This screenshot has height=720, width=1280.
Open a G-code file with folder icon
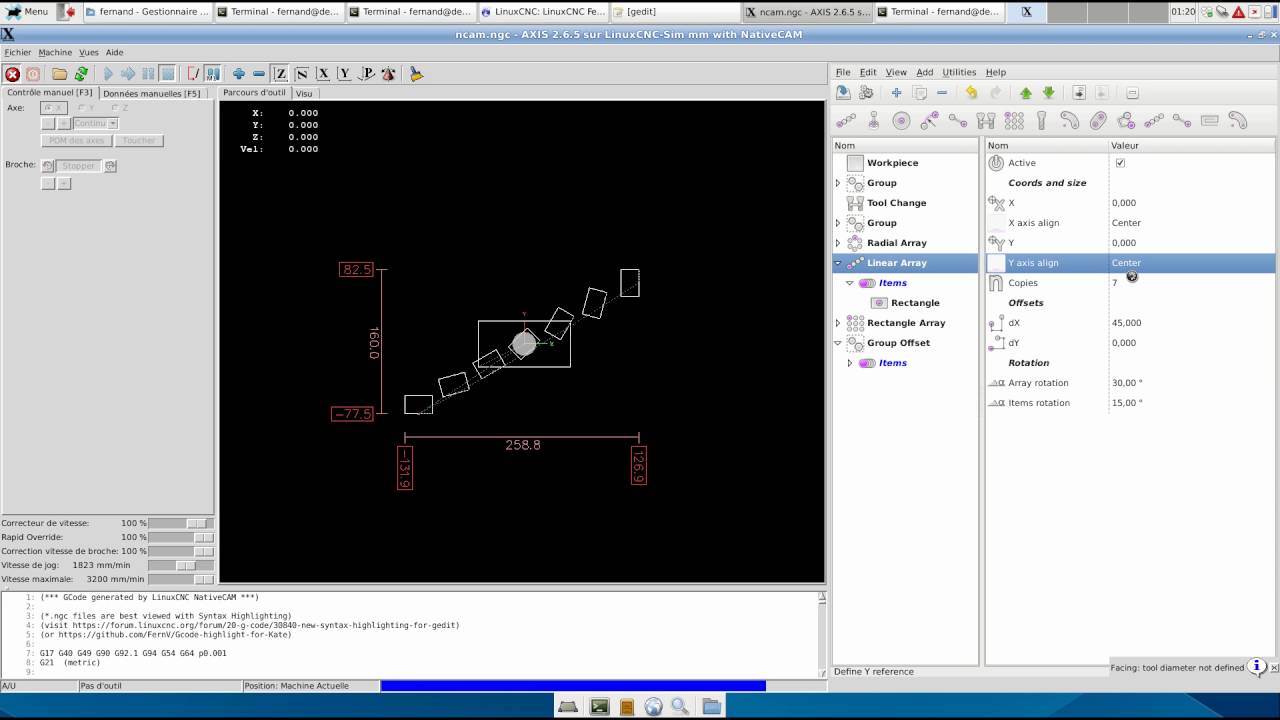pos(60,74)
